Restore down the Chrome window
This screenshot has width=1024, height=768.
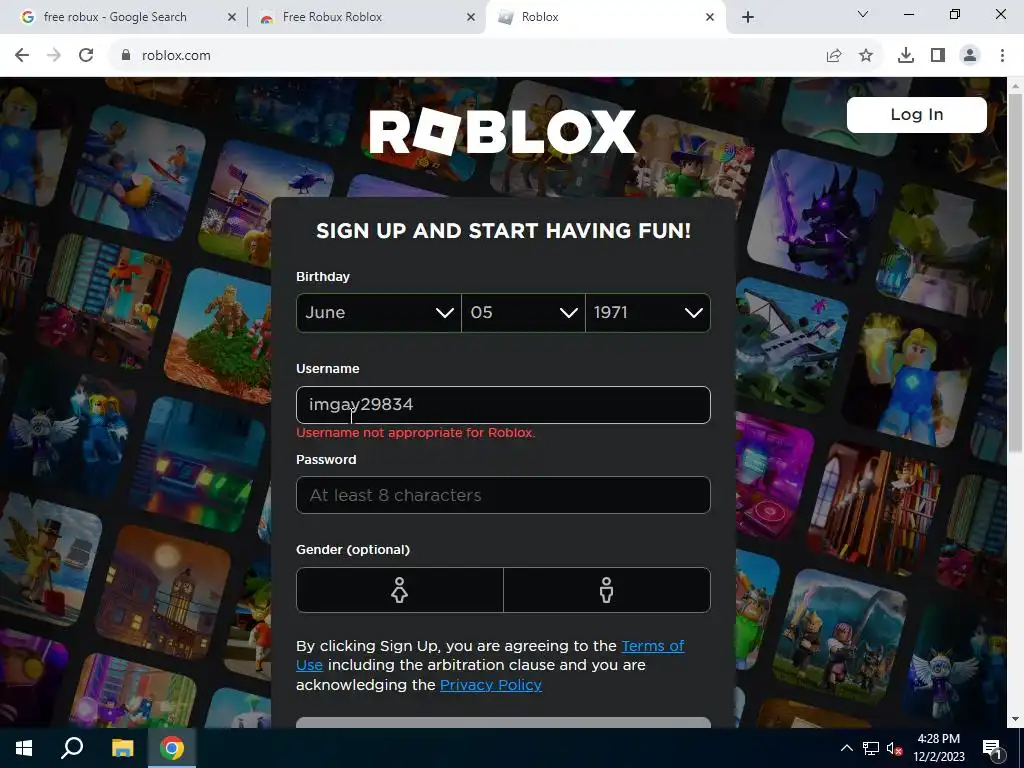[x=955, y=14]
